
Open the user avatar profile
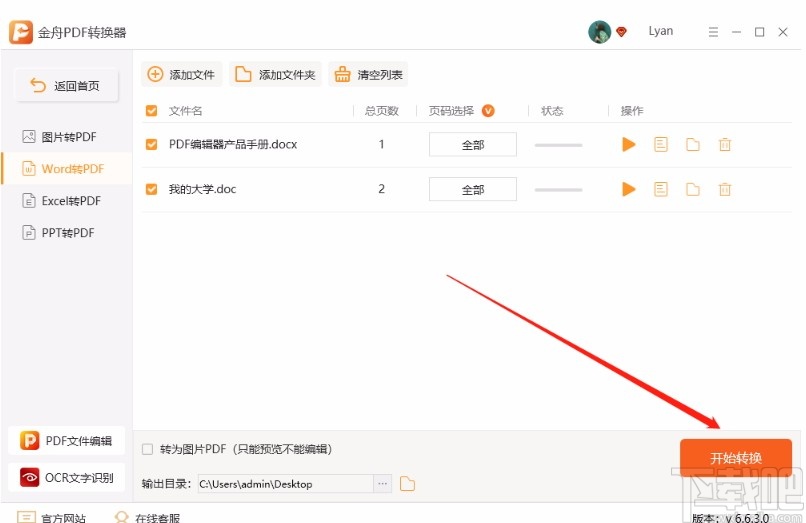click(x=599, y=32)
